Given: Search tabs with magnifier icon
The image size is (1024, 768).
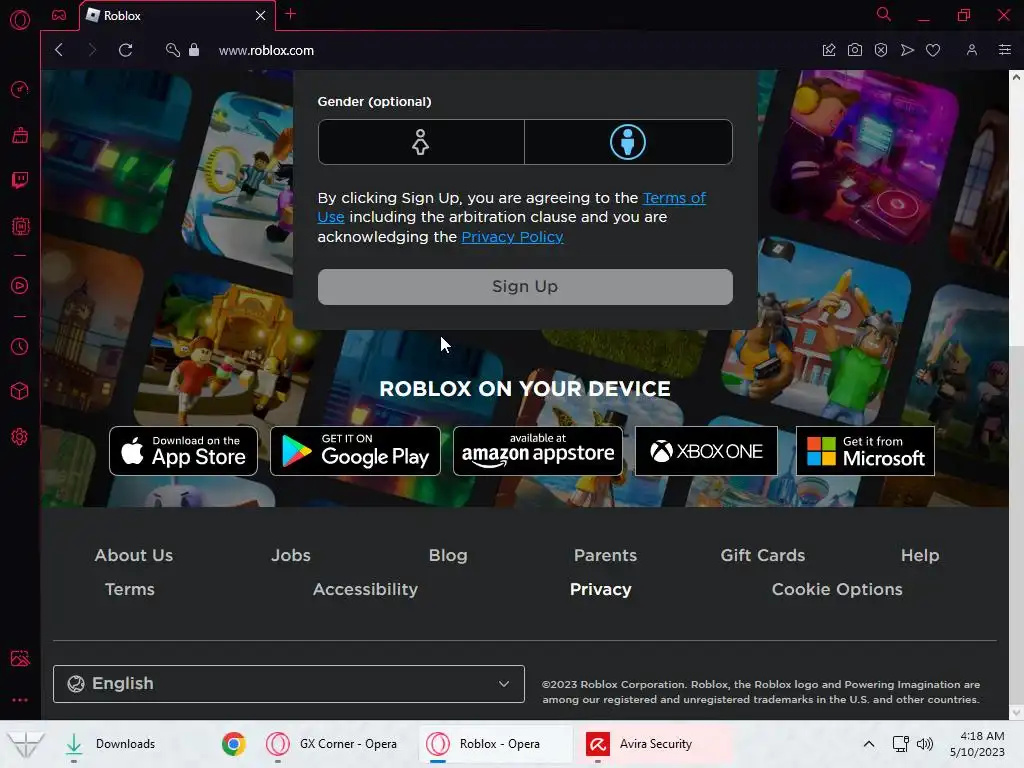Looking at the screenshot, I should [884, 14].
